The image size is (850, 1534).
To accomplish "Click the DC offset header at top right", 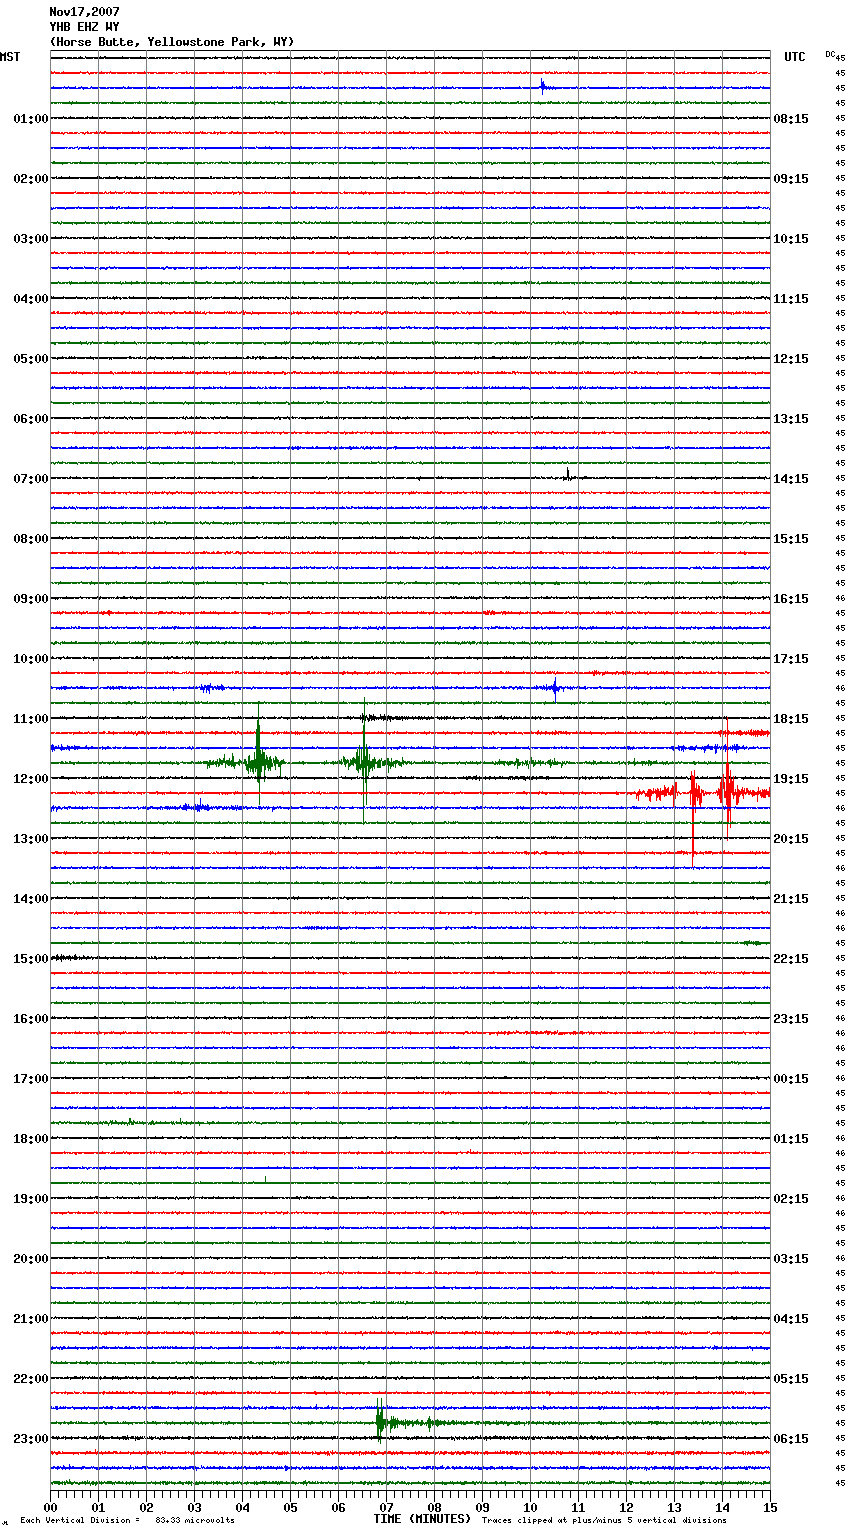I will tap(830, 54).
